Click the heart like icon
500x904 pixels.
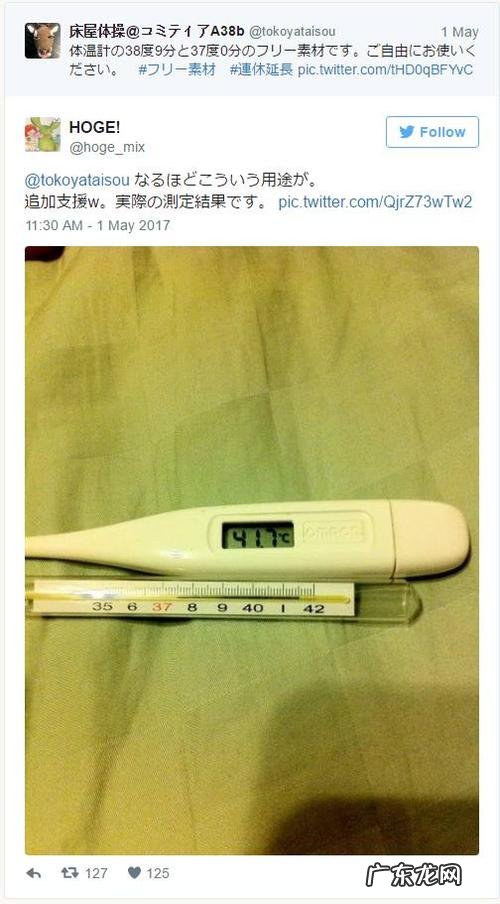134,873
